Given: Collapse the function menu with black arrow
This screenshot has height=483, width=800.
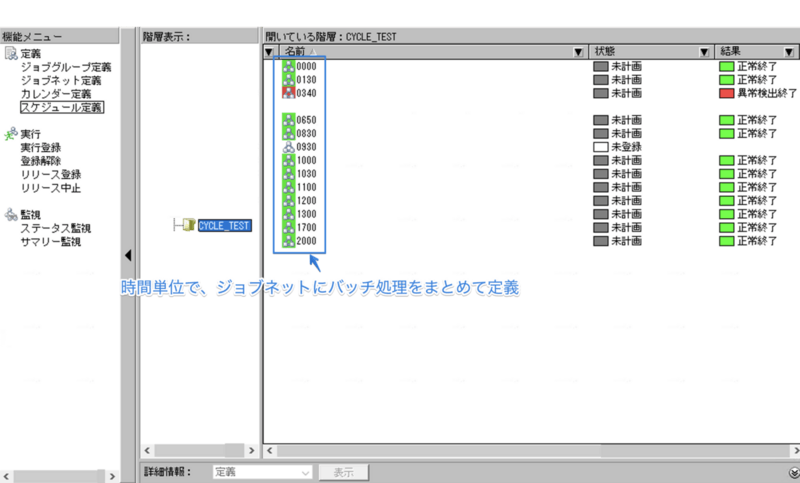Looking at the screenshot, I should tap(128, 255).
